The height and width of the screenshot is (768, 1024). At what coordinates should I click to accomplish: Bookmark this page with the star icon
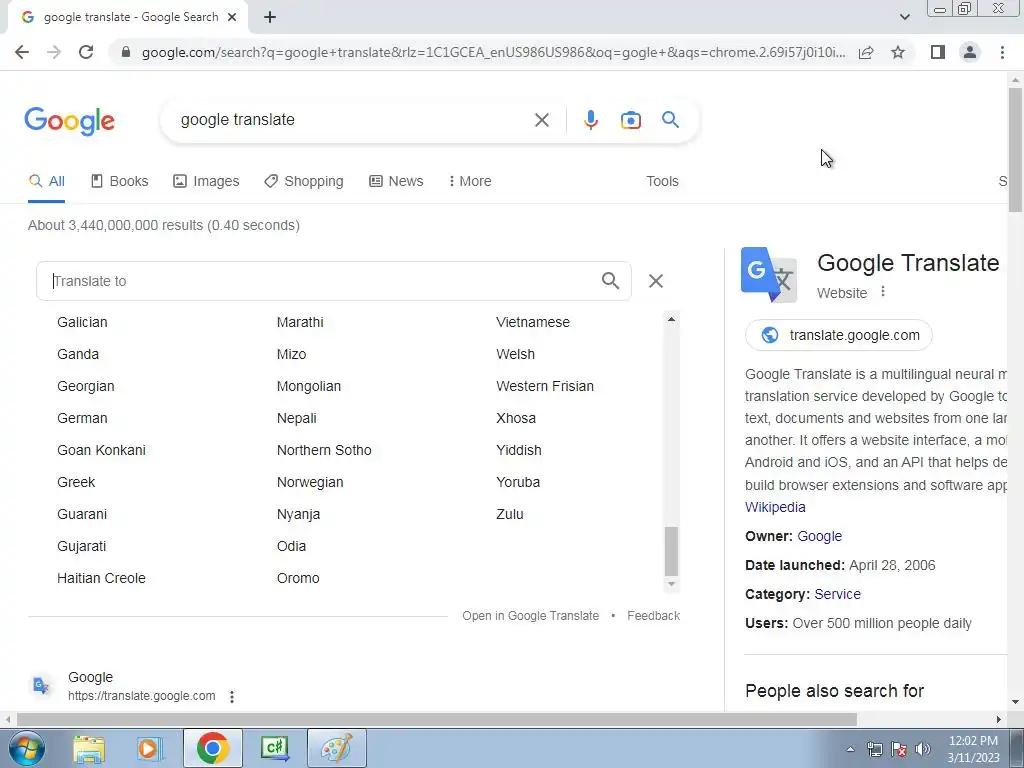898,52
